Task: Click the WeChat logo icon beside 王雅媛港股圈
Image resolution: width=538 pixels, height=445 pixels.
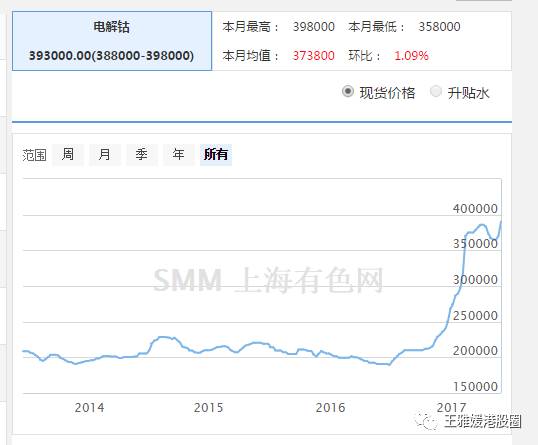Action: (x=426, y=421)
